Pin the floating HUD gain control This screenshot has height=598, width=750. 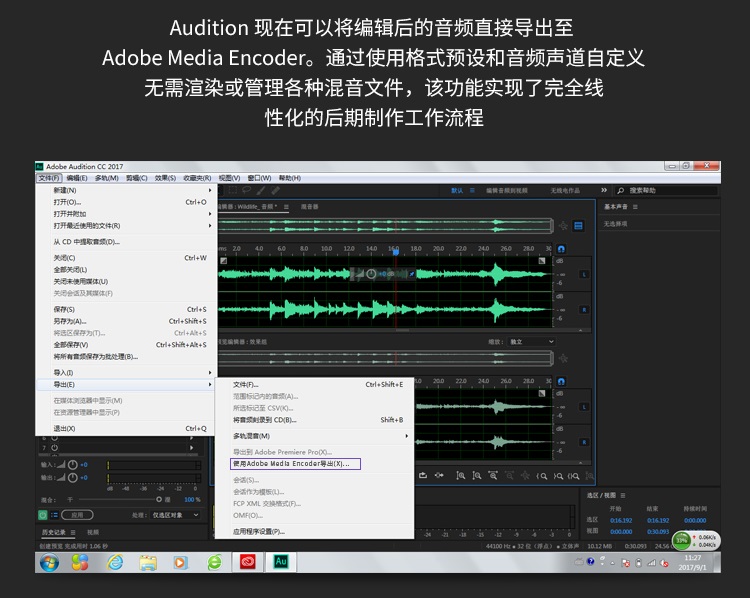tap(412, 274)
